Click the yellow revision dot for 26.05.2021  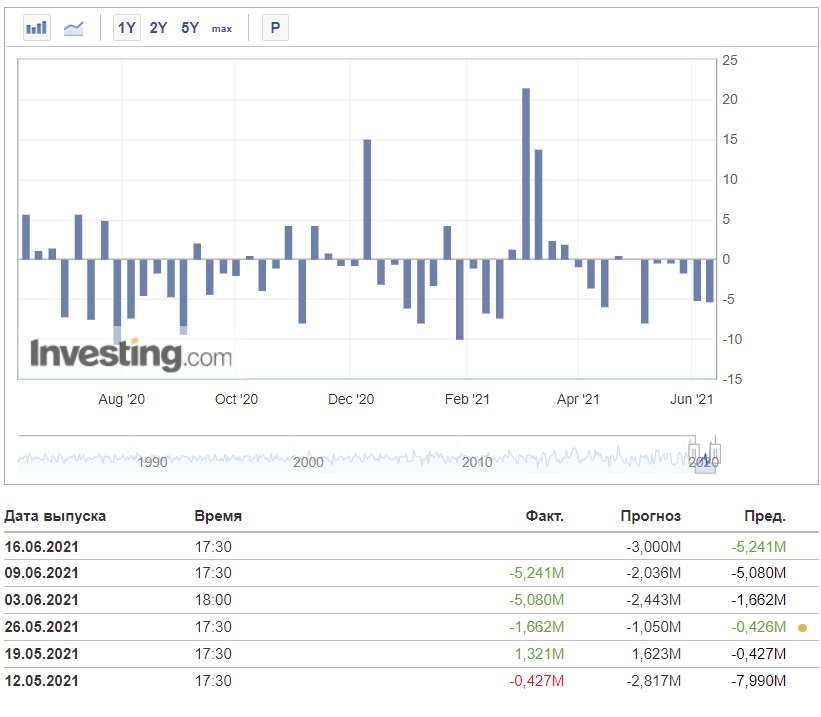click(x=802, y=627)
